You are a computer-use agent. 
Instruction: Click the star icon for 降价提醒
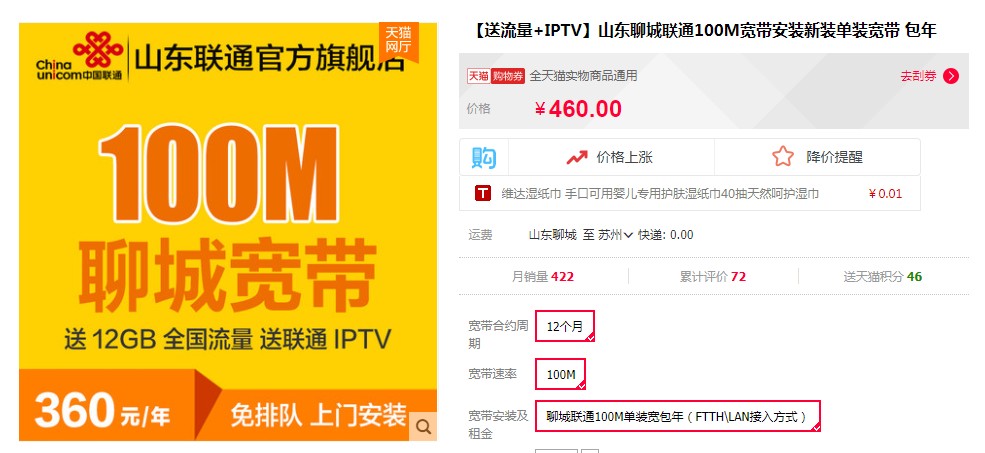coord(783,156)
